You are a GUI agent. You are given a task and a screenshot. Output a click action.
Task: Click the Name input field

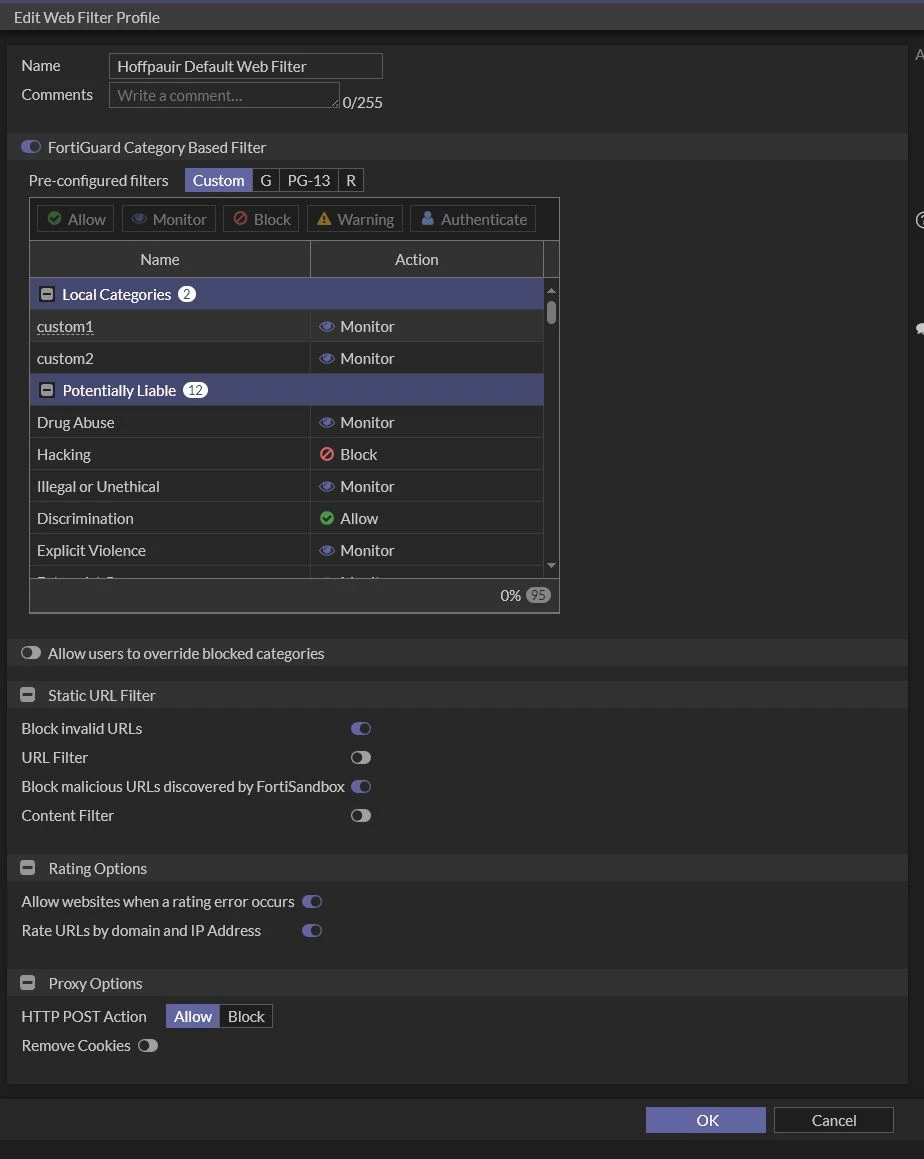pos(245,66)
